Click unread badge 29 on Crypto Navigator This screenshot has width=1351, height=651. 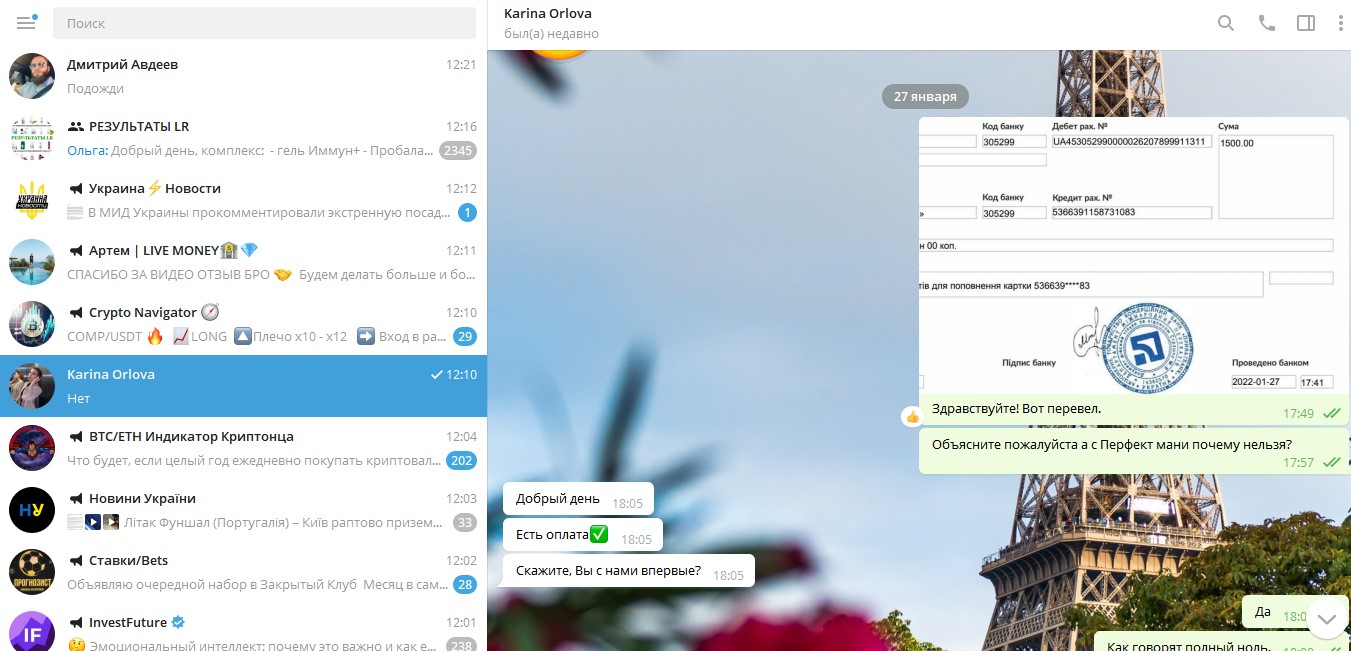[465, 336]
